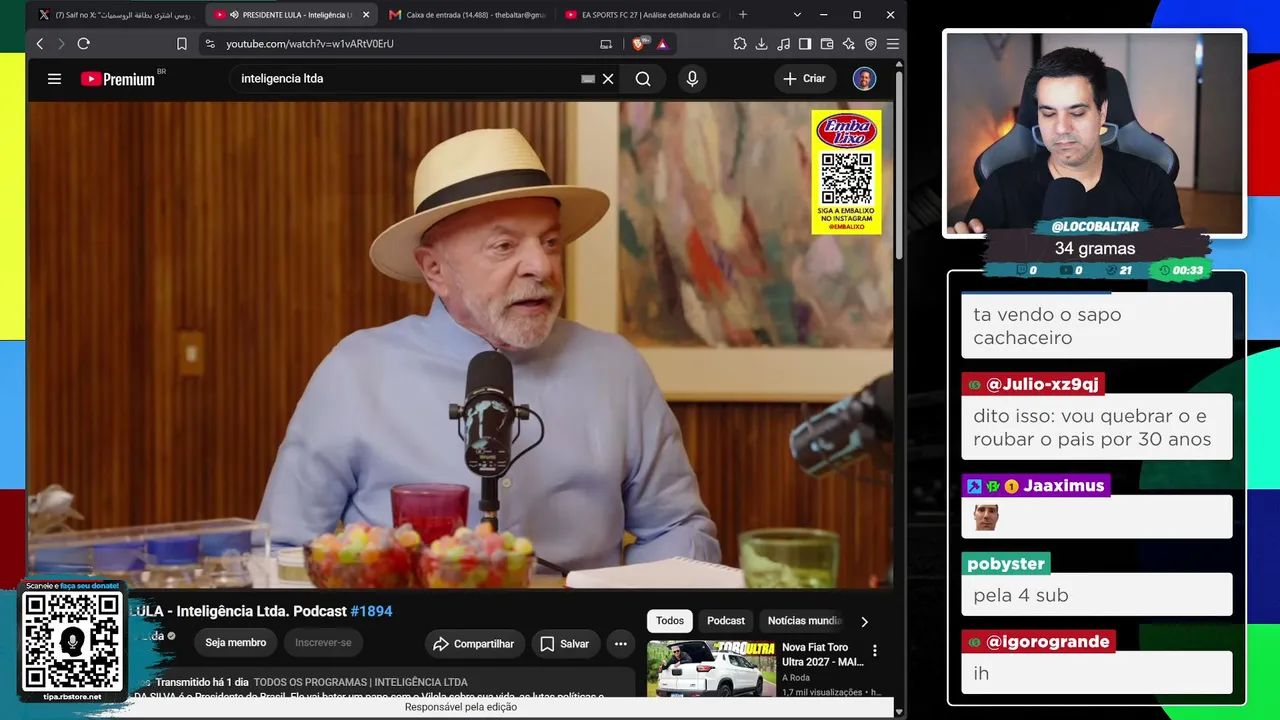Image resolution: width=1280 pixels, height=720 pixels.
Task: Click the Inscrever-se button
Action: (323, 643)
